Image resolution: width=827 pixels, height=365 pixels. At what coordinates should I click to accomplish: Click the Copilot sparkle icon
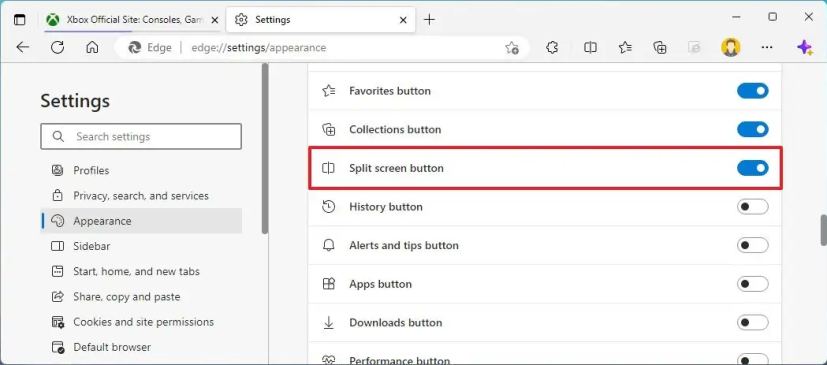[804, 47]
